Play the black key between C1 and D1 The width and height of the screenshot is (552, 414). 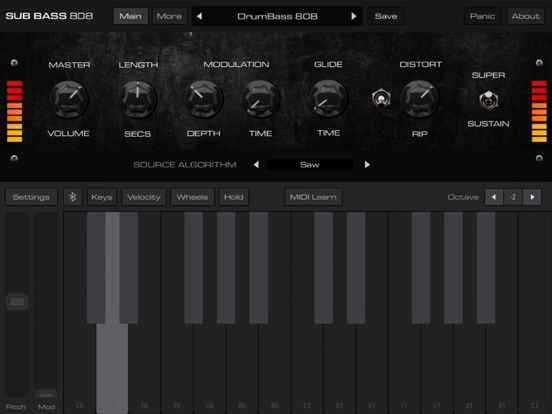pyautogui.click(x=323, y=268)
